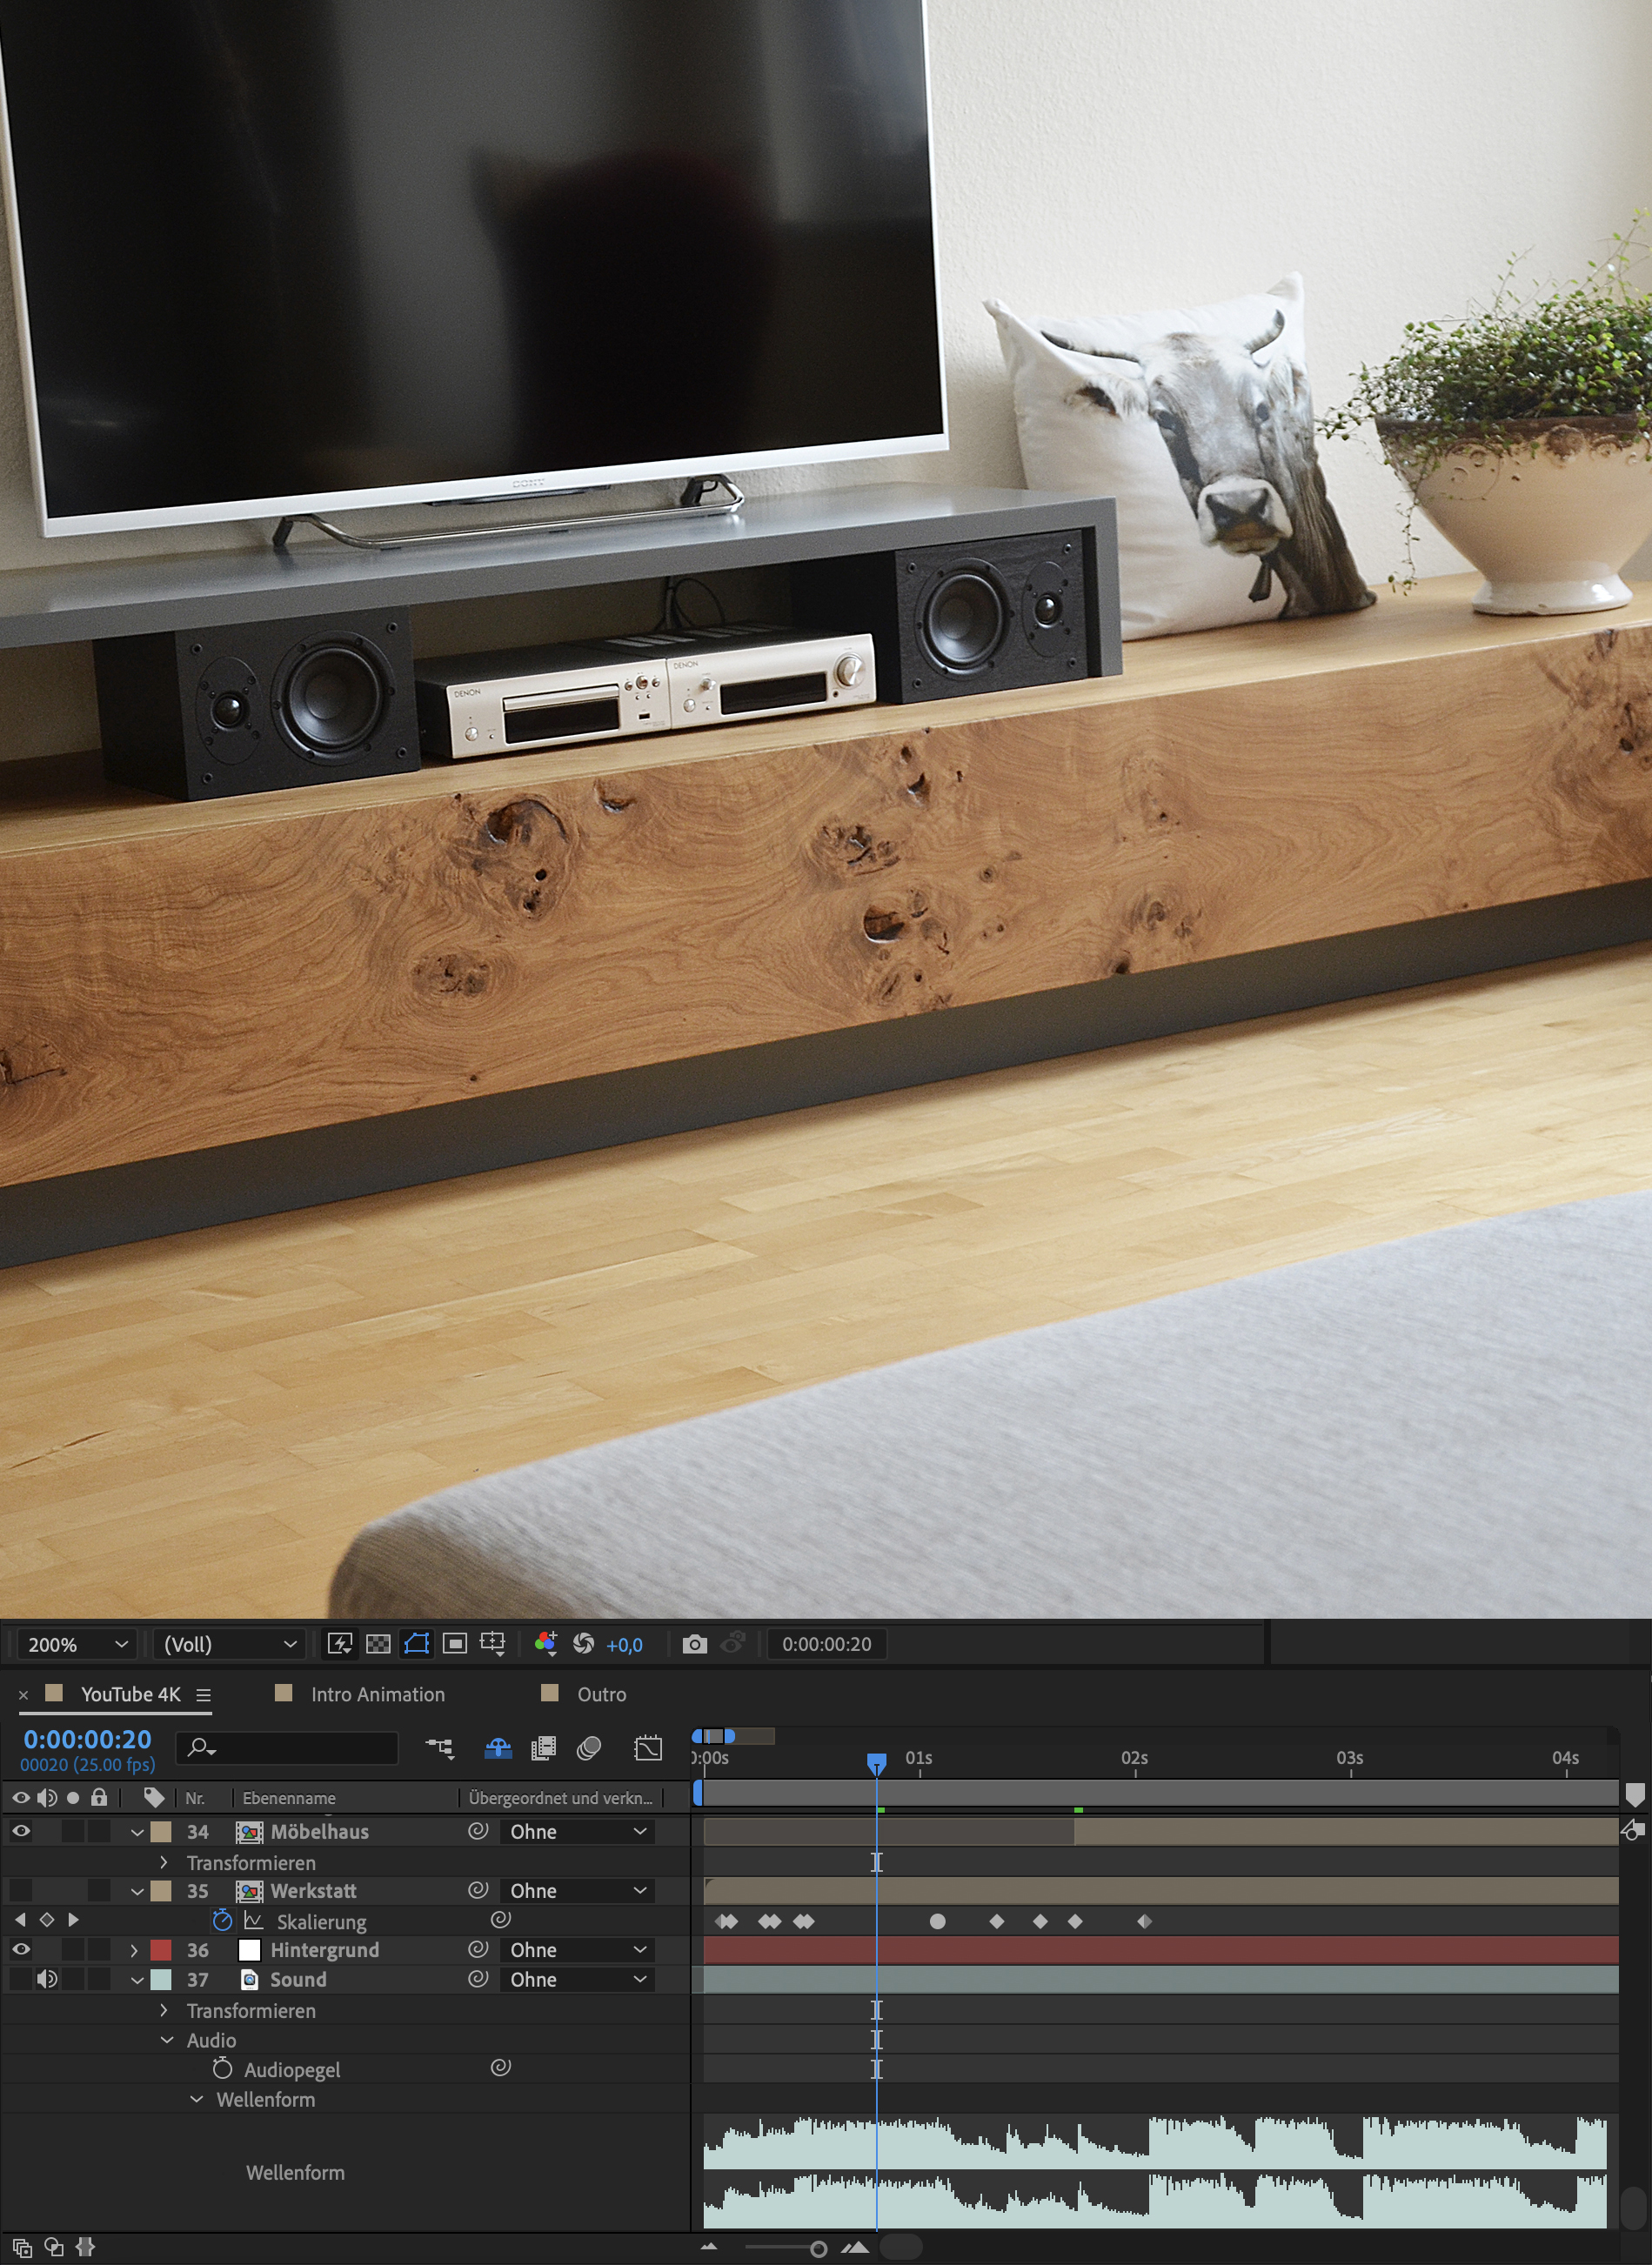Expand the Hintergrund layer chevron
1652x2265 pixels.
pyautogui.click(x=134, y=1950)
